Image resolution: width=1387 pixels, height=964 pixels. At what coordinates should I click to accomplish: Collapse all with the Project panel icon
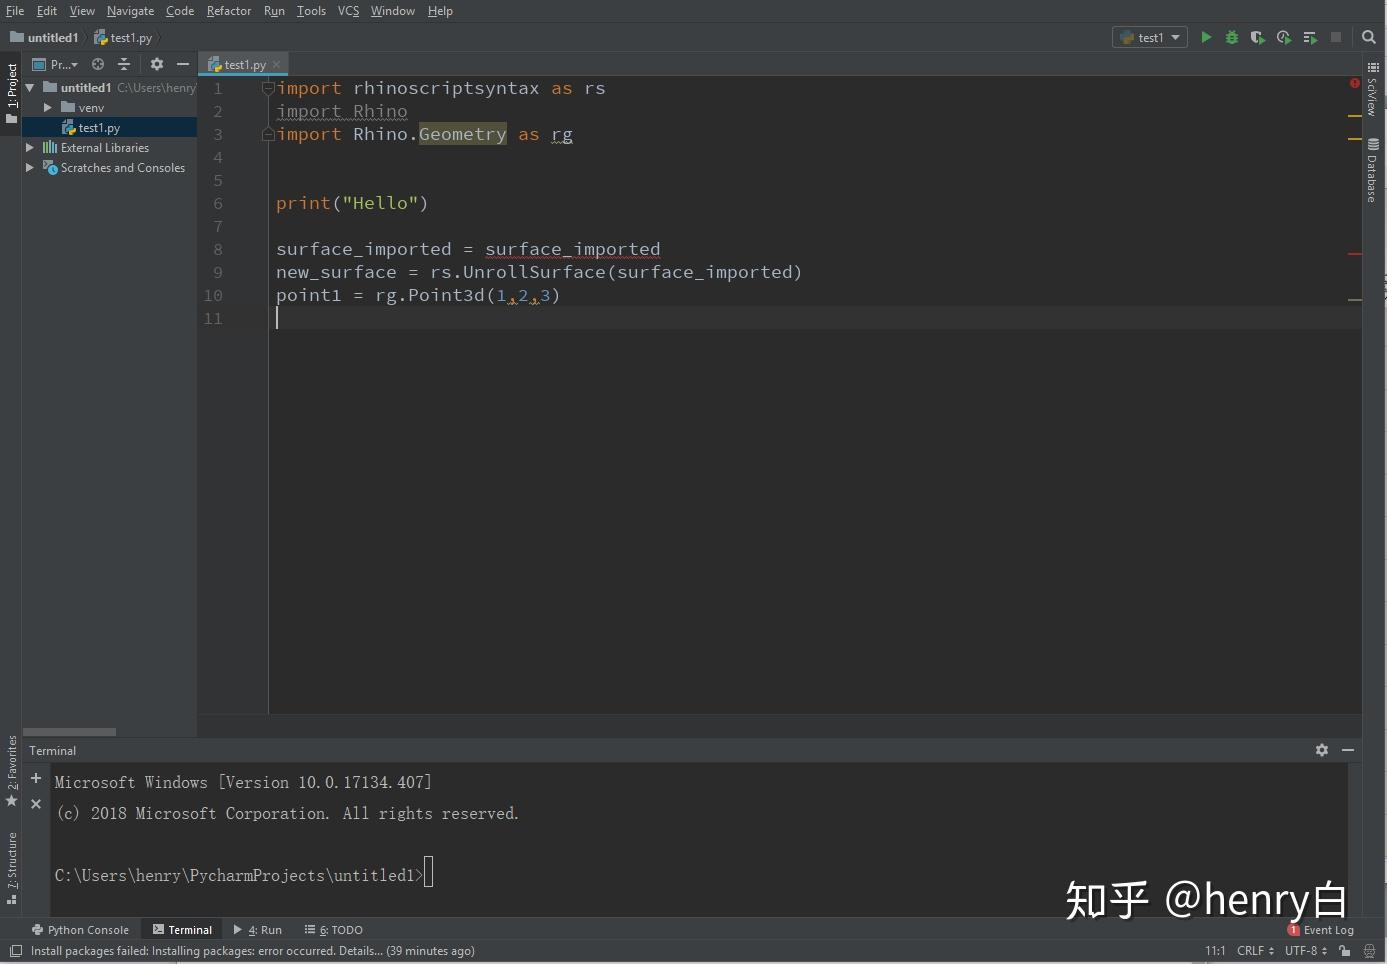pos(124,64)
